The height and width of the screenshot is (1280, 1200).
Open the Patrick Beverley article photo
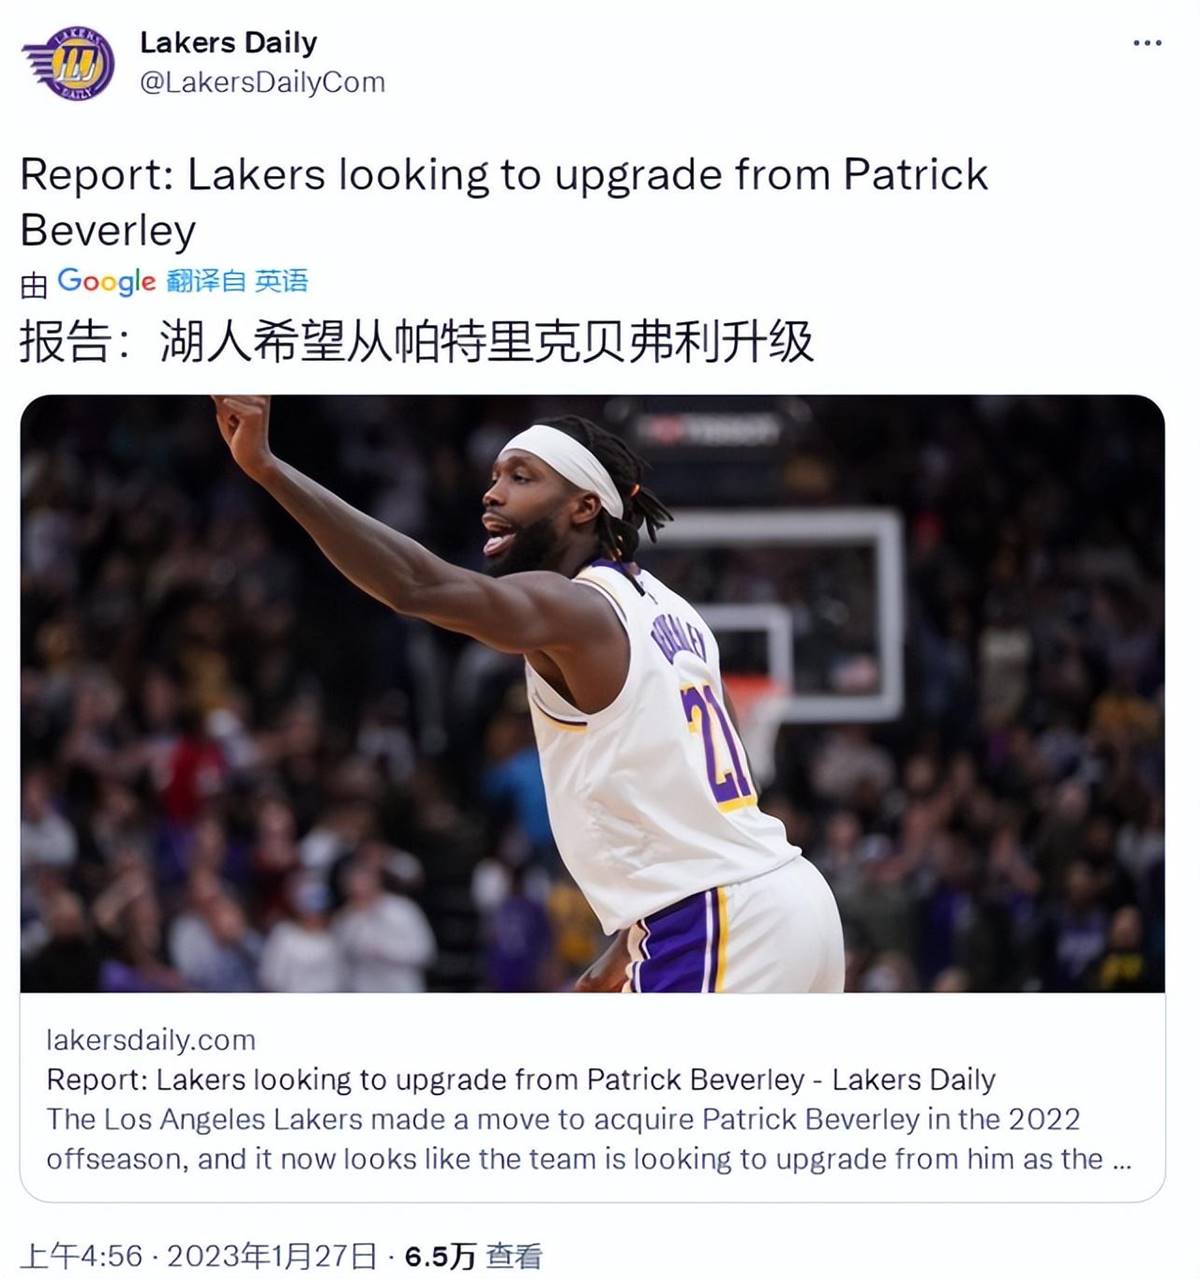[x=592, y=693]
